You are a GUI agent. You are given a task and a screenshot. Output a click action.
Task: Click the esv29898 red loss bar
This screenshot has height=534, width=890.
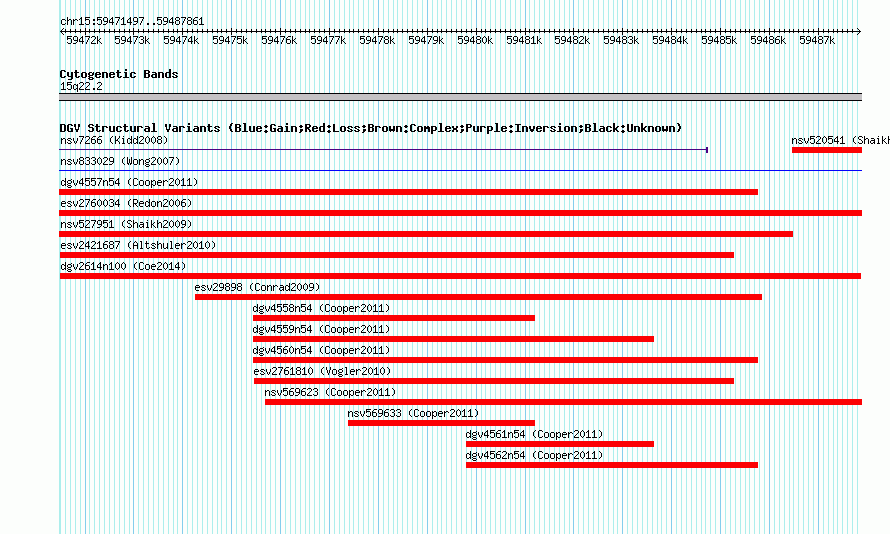478,297
